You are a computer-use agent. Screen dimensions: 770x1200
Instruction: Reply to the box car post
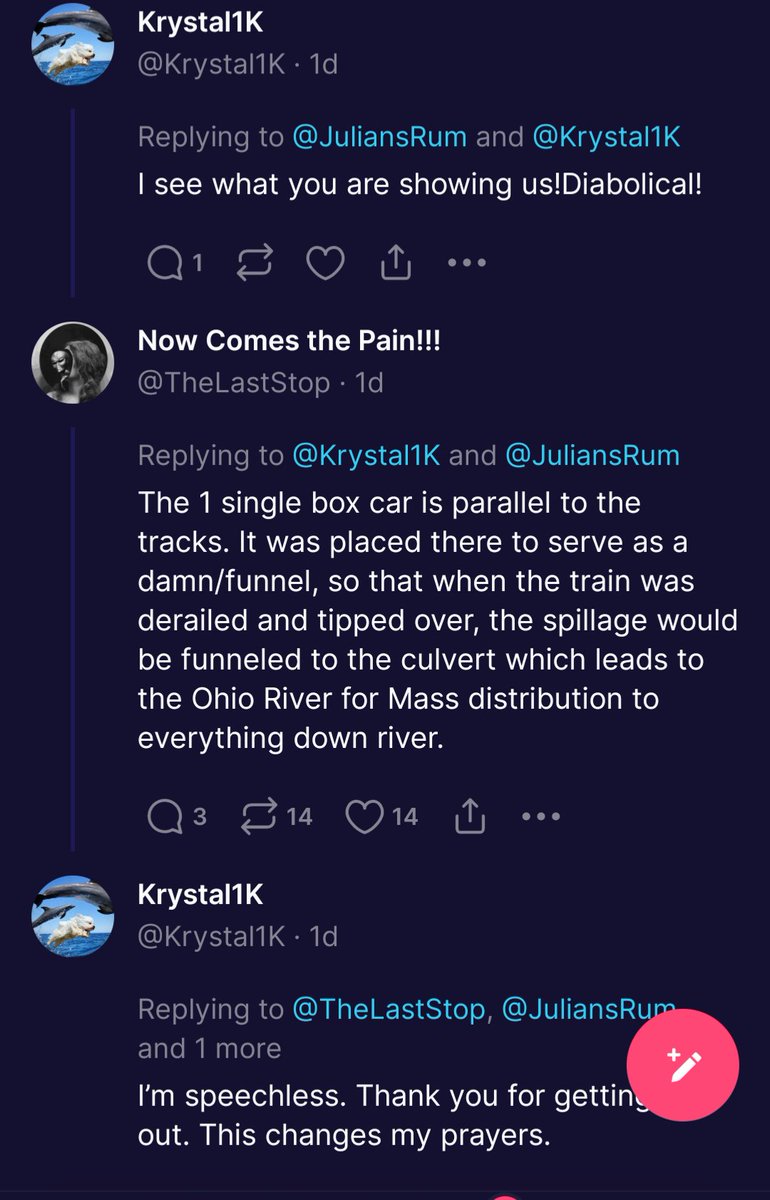(162, 817)
